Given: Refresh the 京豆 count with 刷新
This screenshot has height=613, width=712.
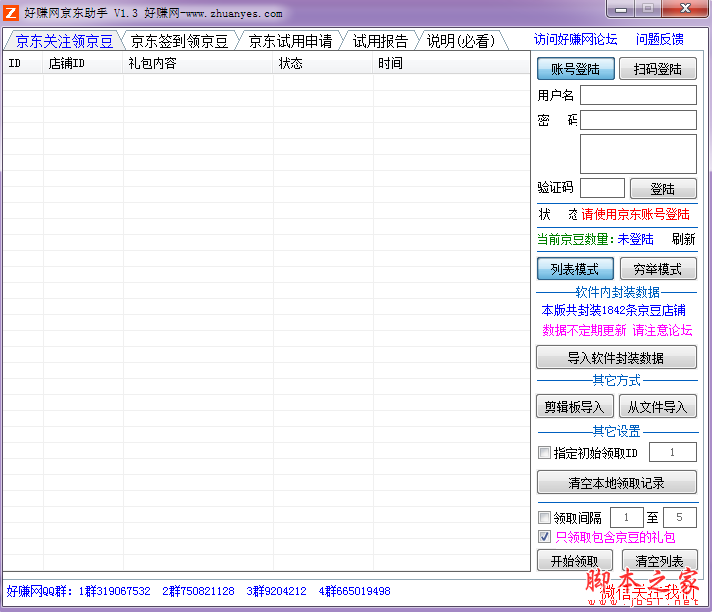Looking at the screenshot, I should [x=683, y=239].
